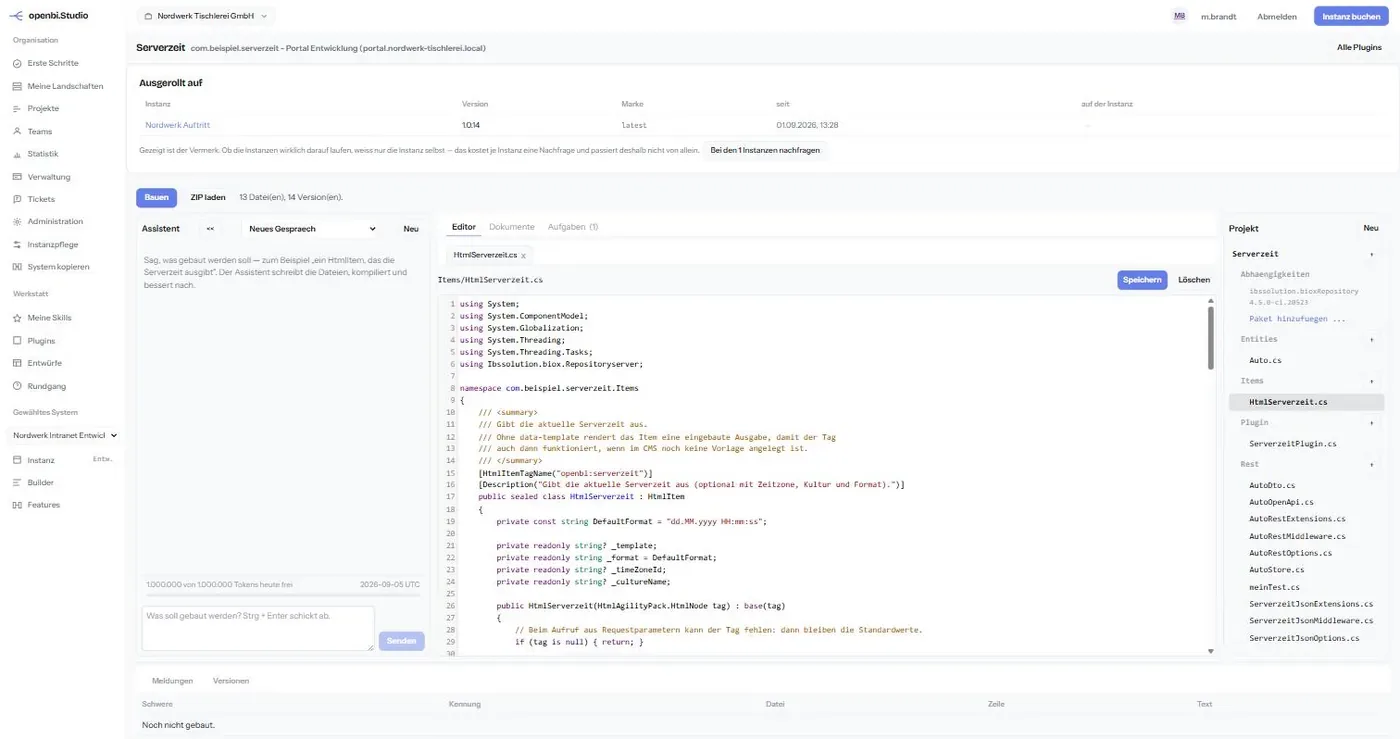Click Abmelden to log out
The width and height of the screenshot is (1400, 739).
point(1277,16)
